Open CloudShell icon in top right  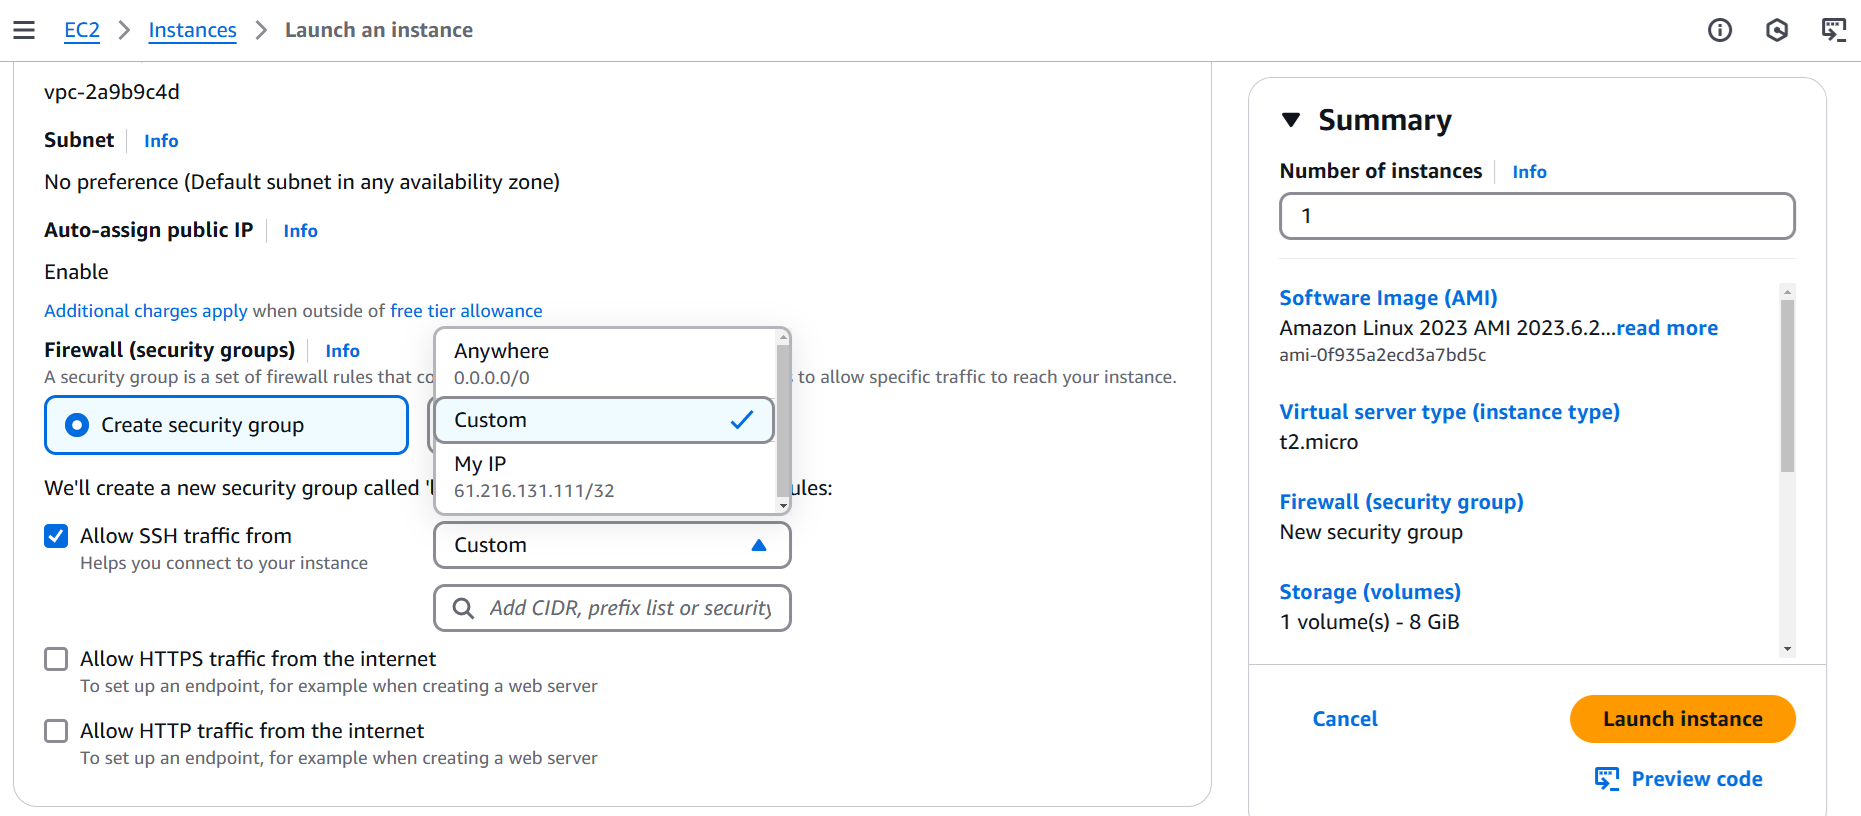click(1833, 30)
